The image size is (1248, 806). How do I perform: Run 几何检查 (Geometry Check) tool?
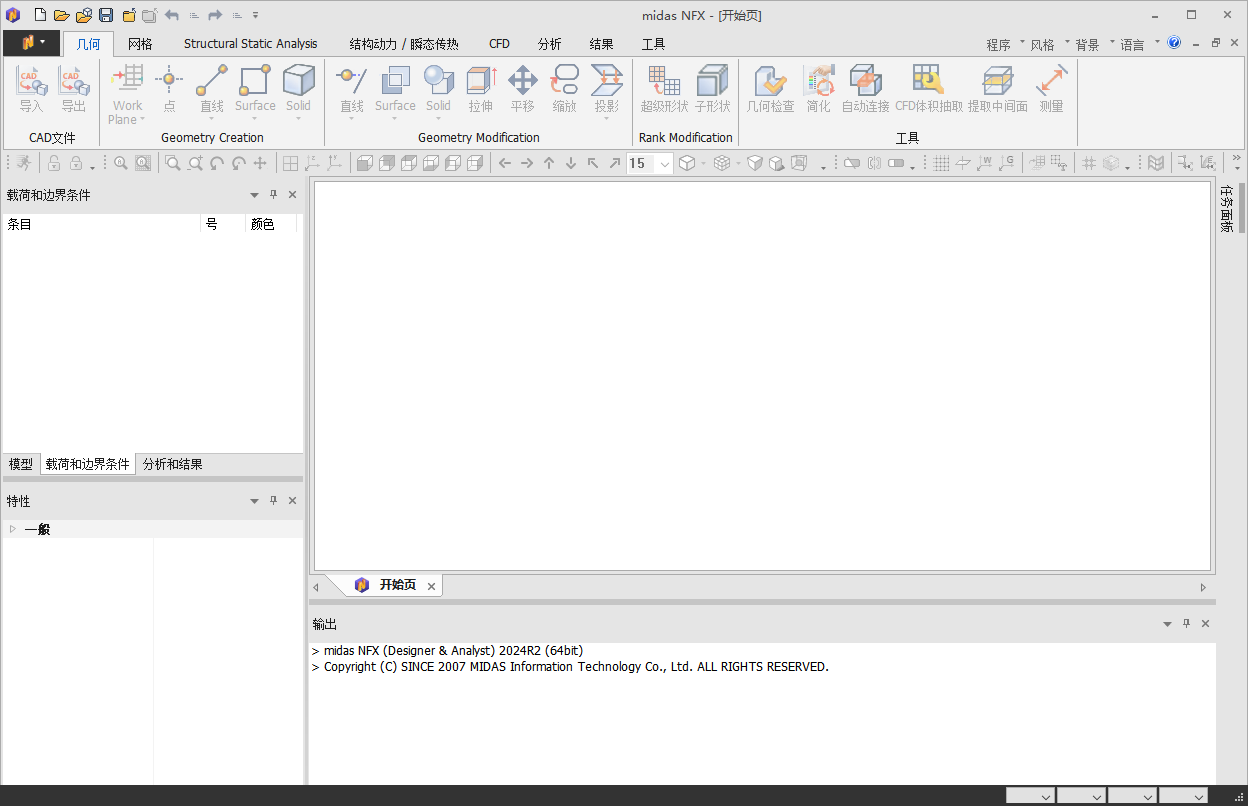point(770,89)
